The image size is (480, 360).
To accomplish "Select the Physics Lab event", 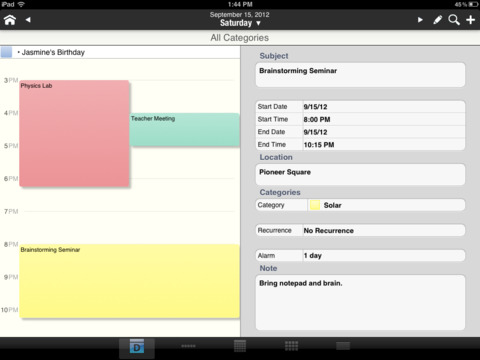I will coord(74,133).
